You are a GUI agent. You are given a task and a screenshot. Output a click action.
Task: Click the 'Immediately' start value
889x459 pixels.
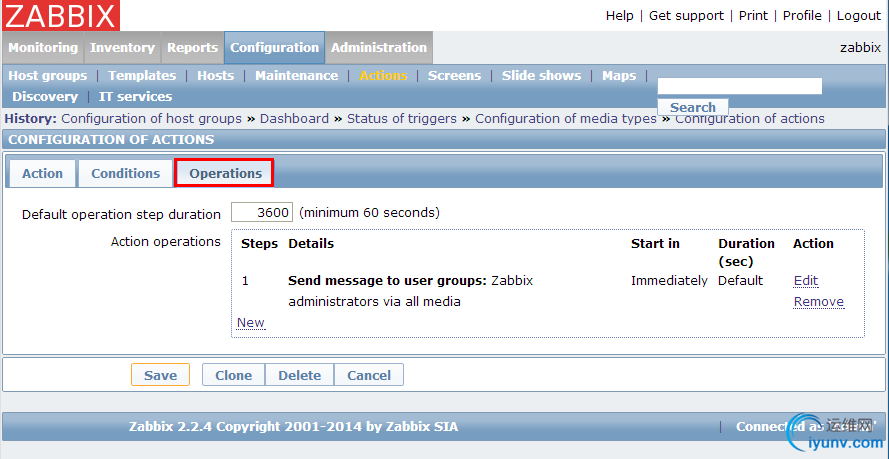669,280
